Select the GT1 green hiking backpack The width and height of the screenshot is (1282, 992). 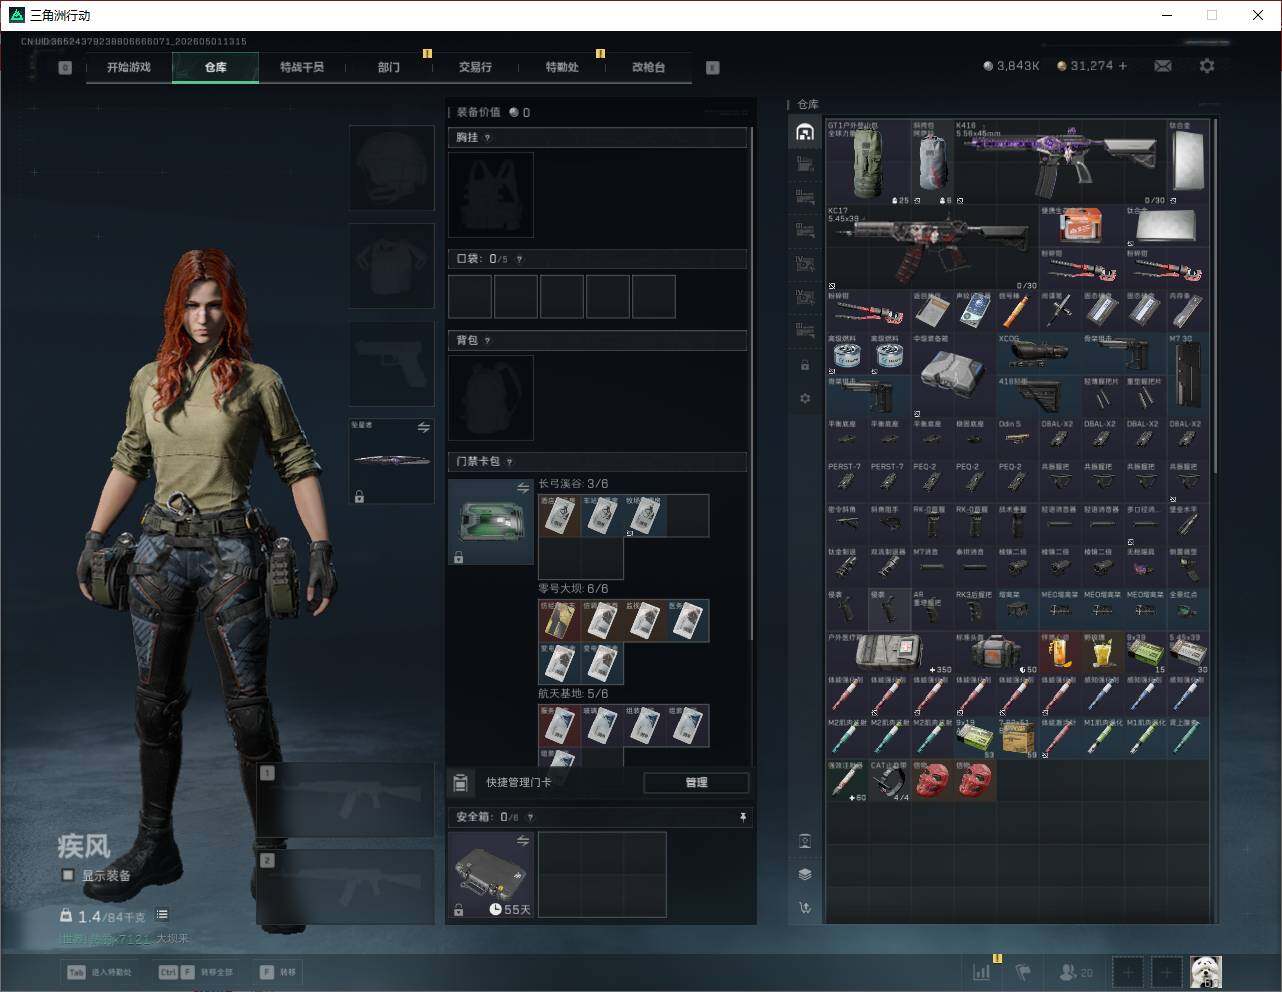[868, 162]
